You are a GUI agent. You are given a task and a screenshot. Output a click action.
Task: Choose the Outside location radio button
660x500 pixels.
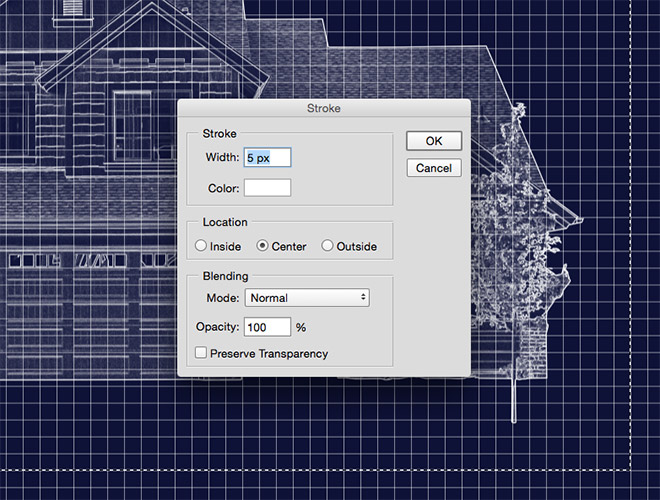[327, 246]
